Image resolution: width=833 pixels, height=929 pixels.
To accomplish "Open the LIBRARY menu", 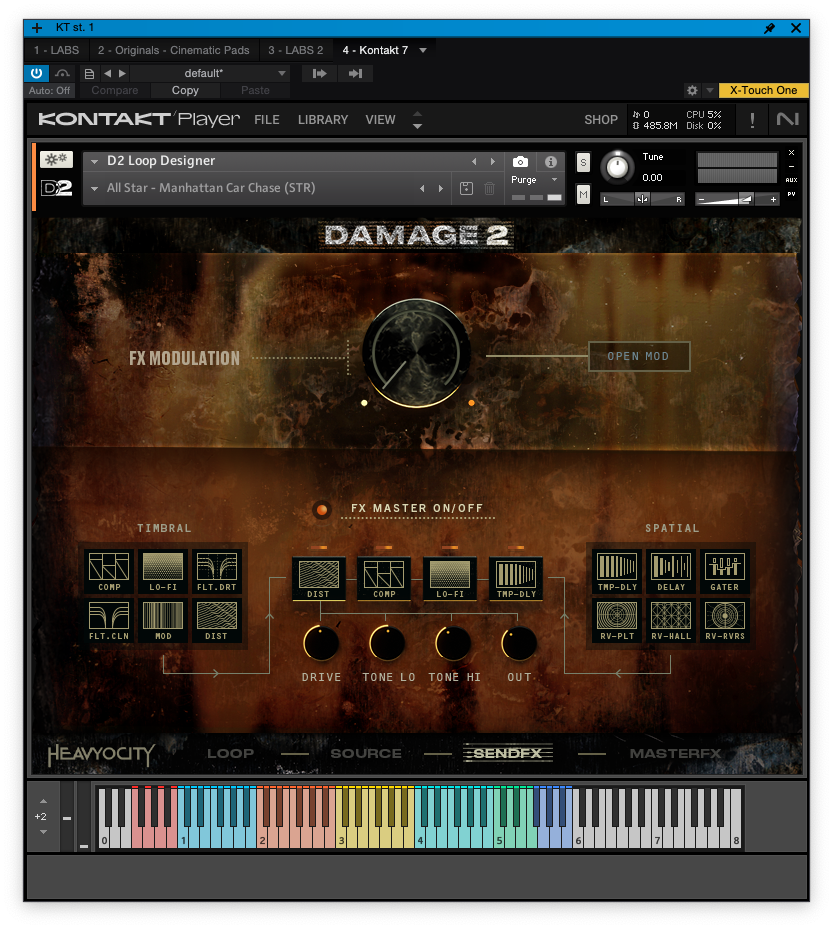I will (323, 120).
